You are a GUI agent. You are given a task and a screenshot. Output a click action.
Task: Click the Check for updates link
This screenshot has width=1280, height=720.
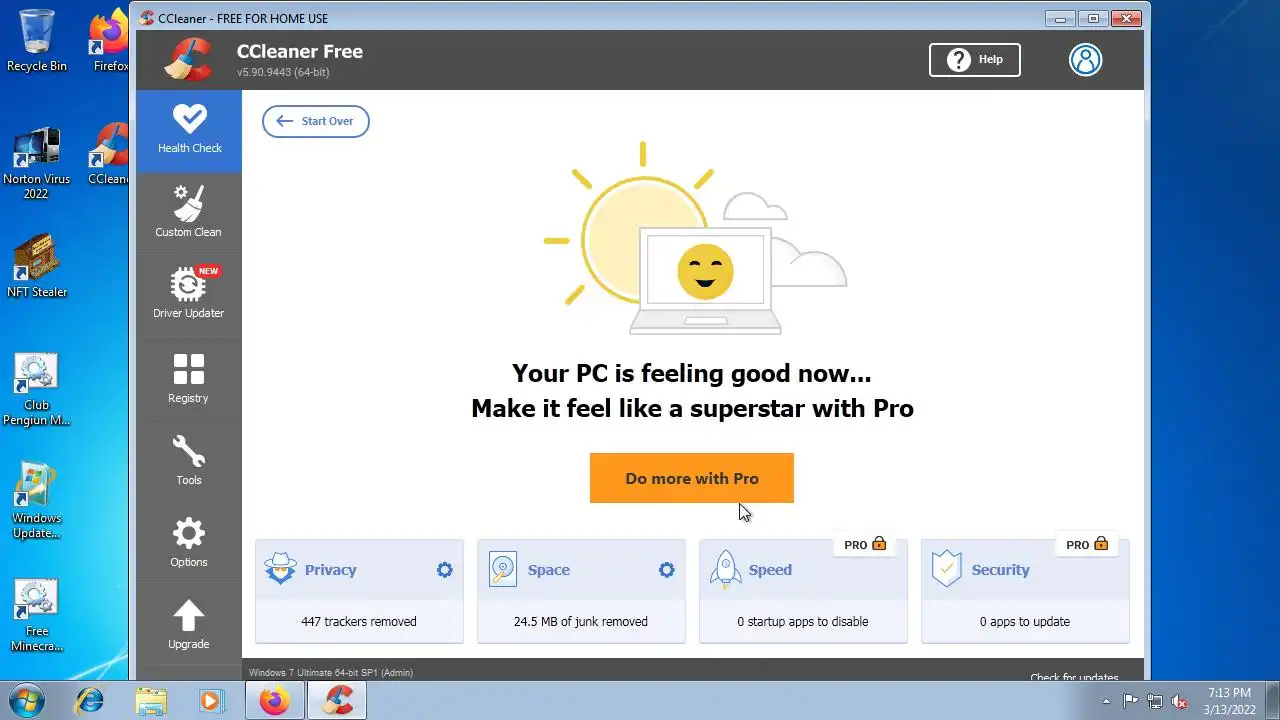point(1074,677)
